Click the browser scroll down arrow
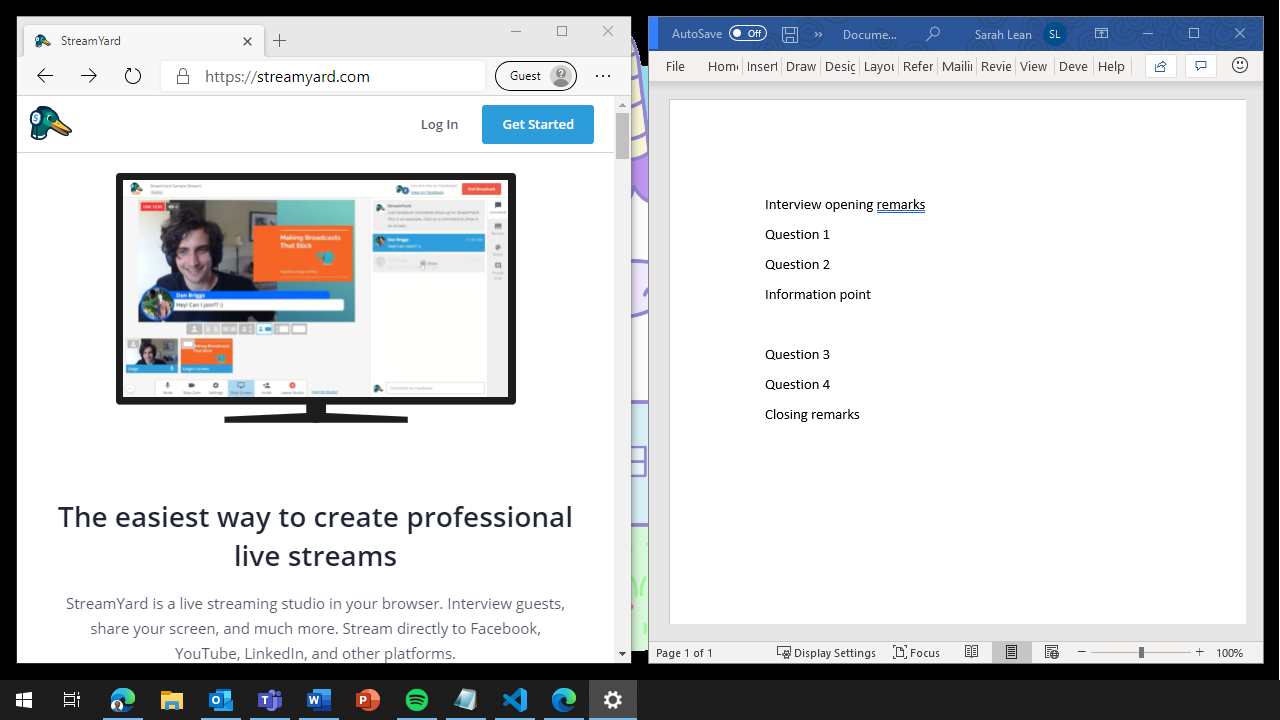 (622, 654)
